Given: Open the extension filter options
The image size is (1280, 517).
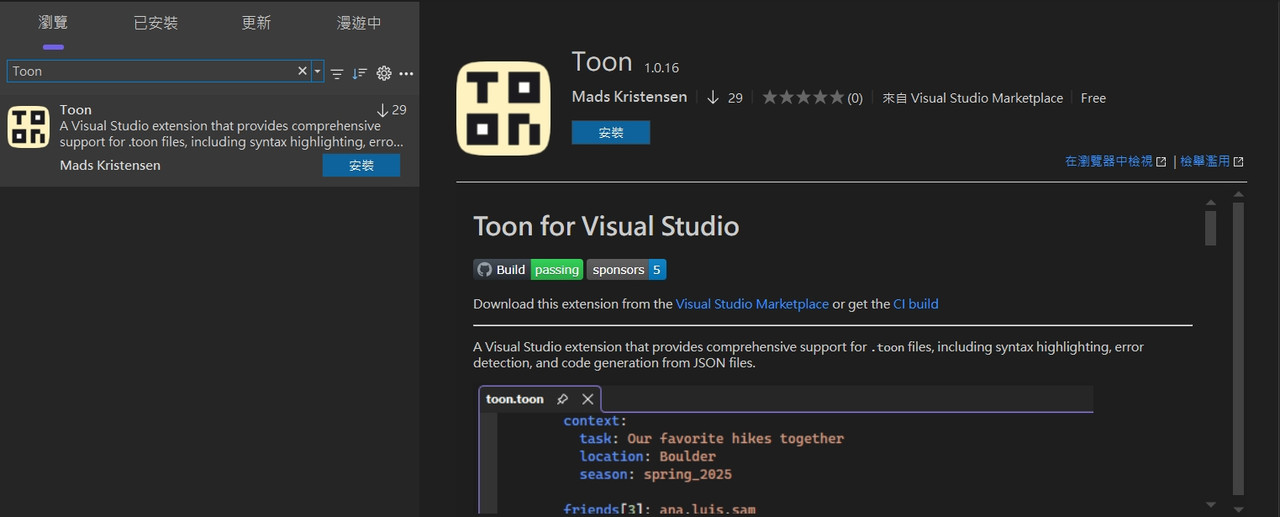Looking at the screenshot, I should click(x=337, y=73).
